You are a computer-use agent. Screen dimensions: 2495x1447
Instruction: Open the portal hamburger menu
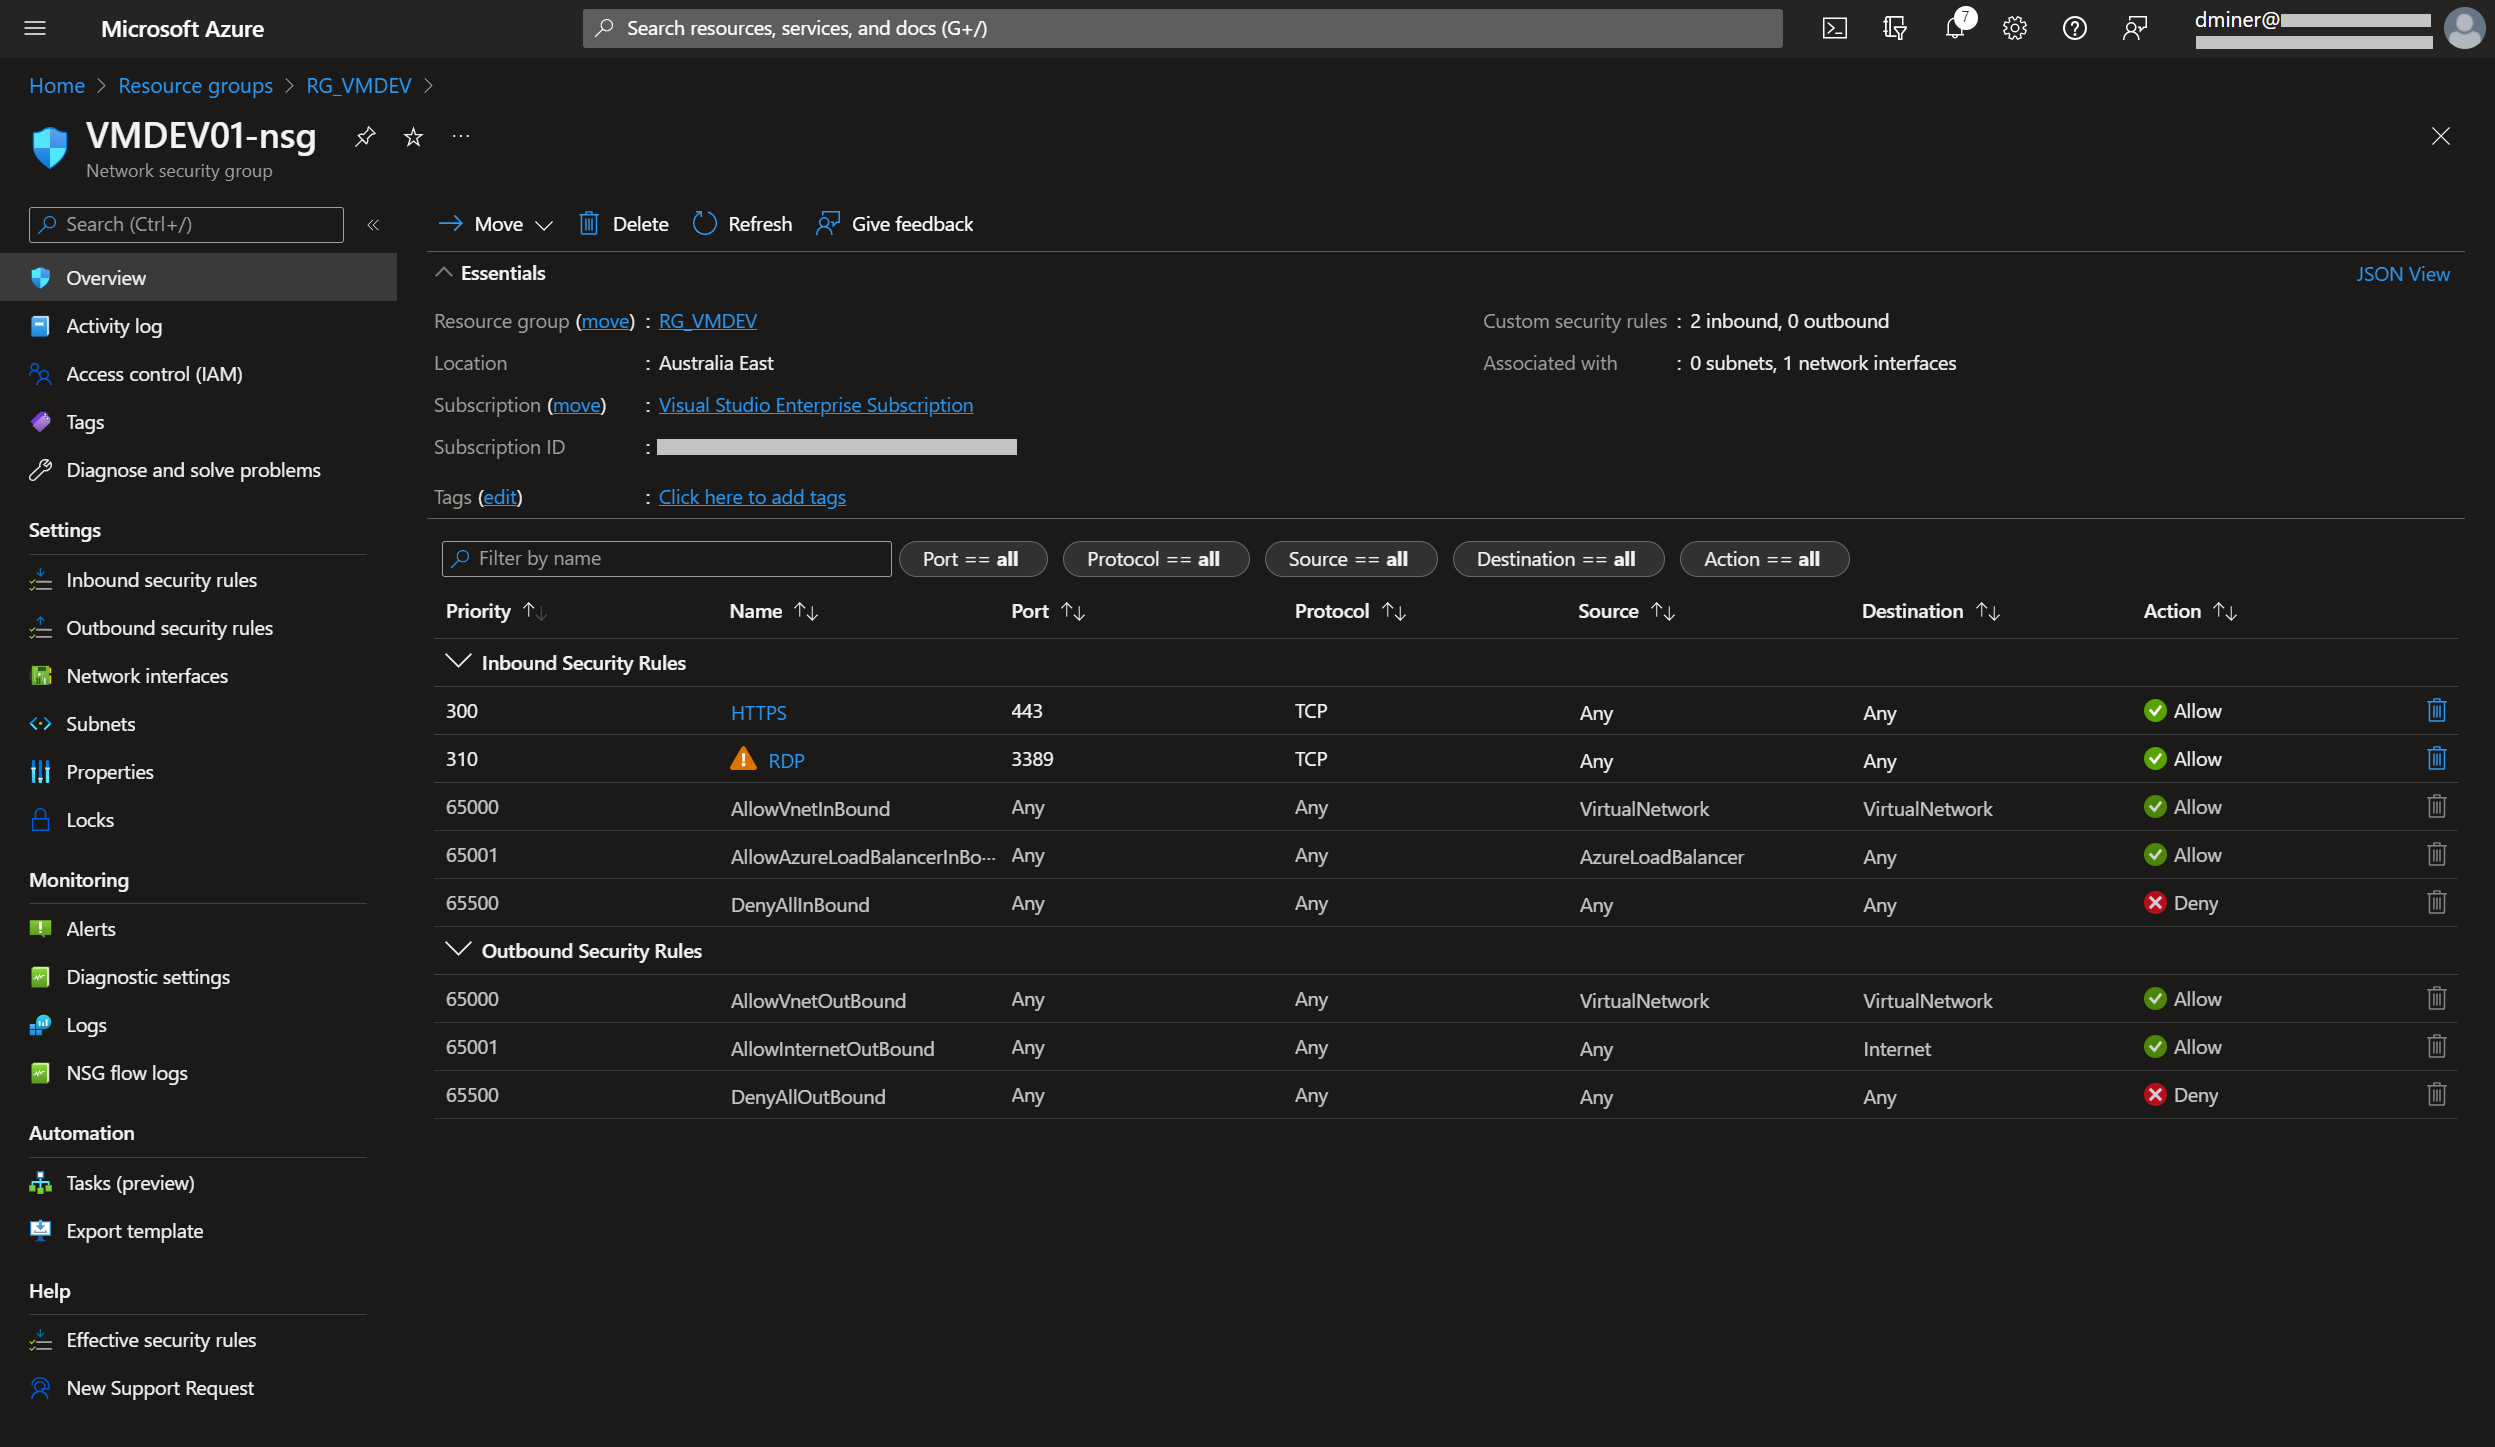pyautogui.click(x=35, y=28)
